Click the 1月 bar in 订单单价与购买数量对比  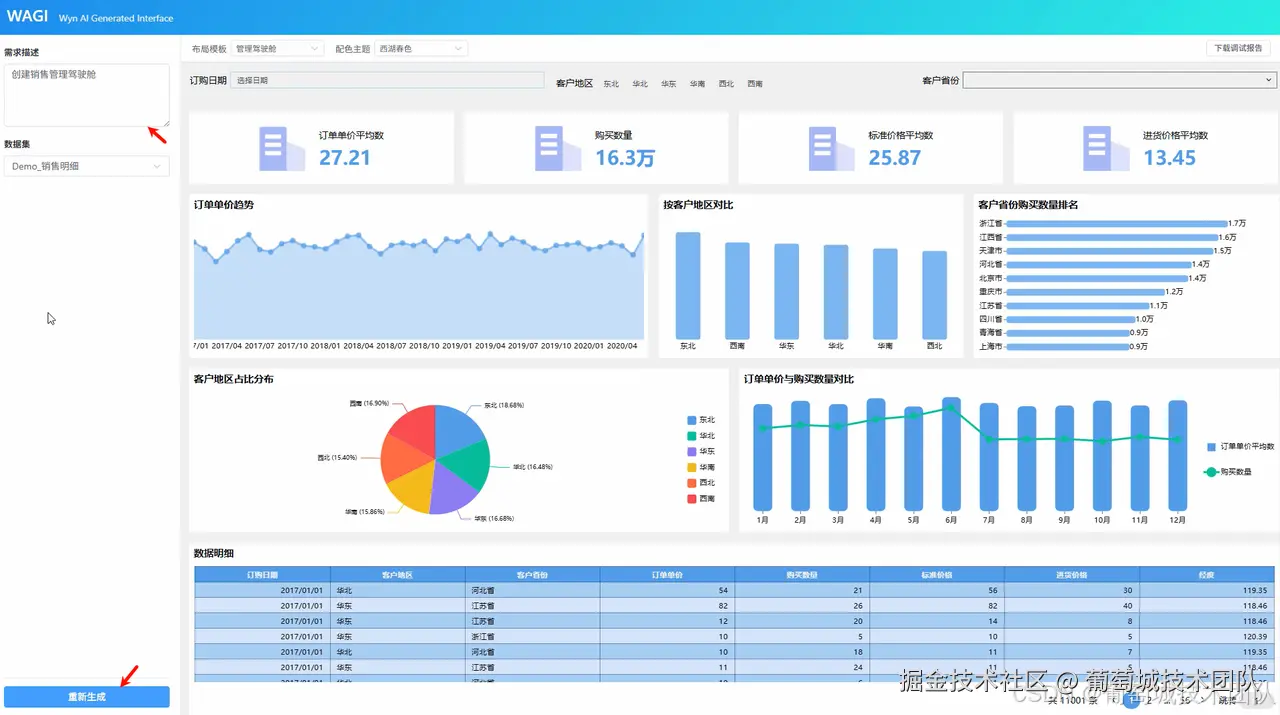tap(763, 457)
